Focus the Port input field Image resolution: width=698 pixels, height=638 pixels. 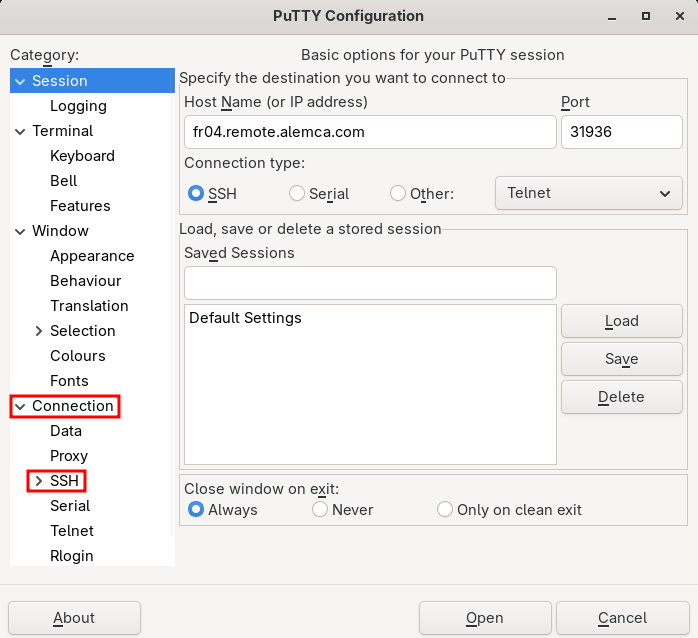click(x=621, y=132)
